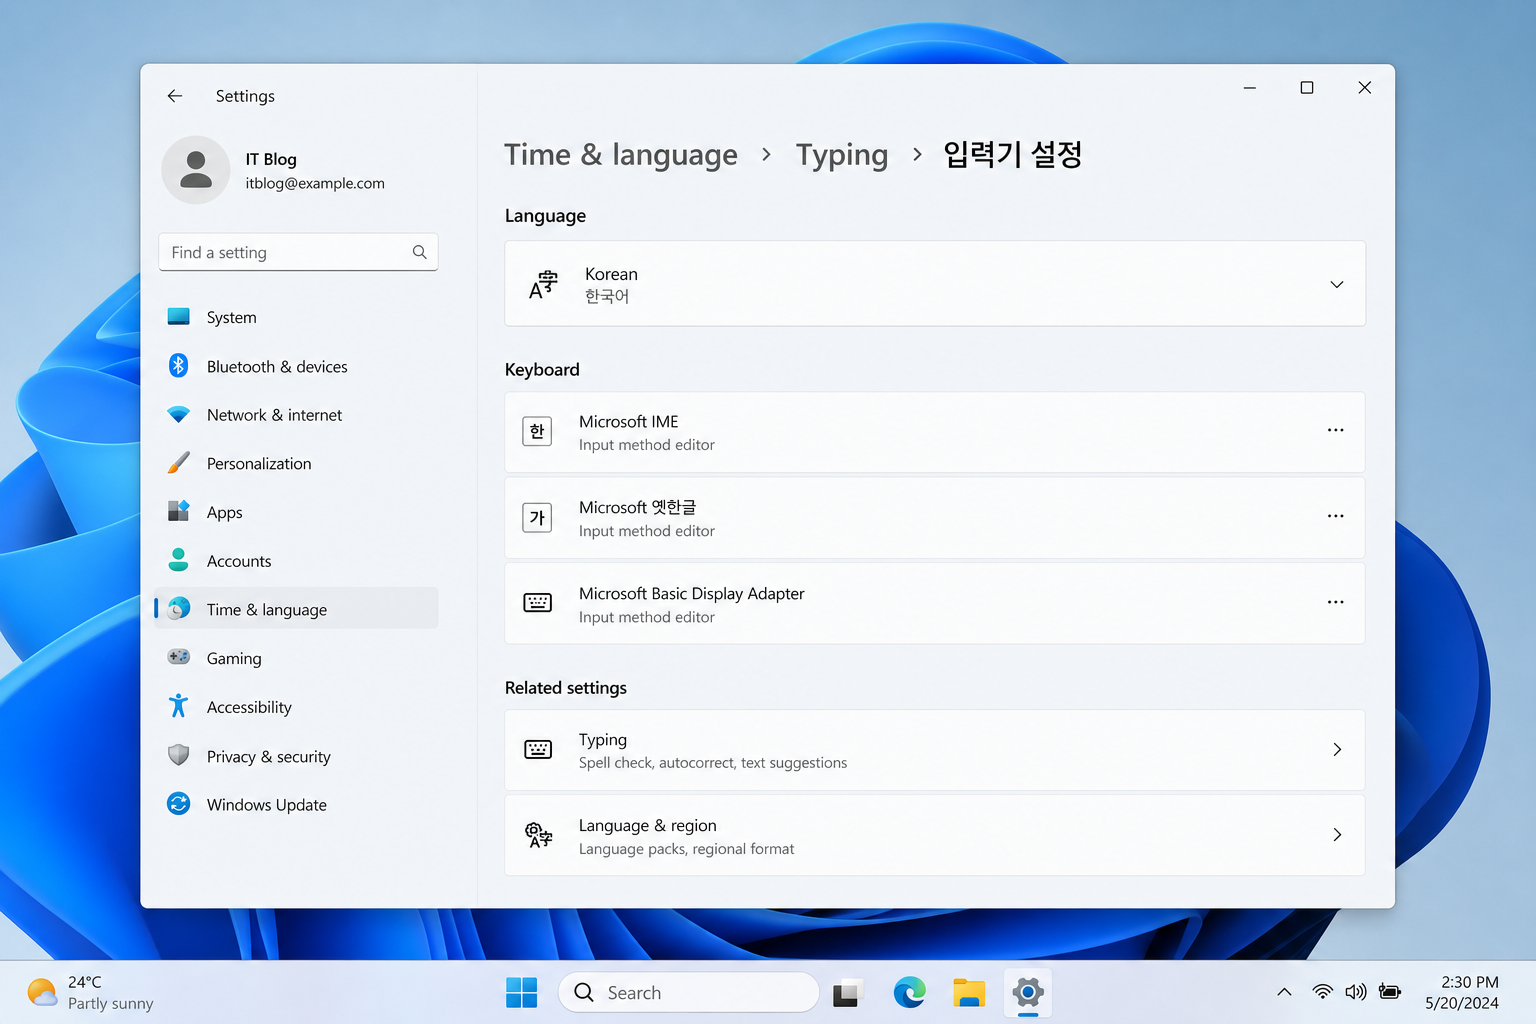Click the Microsoft 옛한글 가 icon

coord(537,517)
